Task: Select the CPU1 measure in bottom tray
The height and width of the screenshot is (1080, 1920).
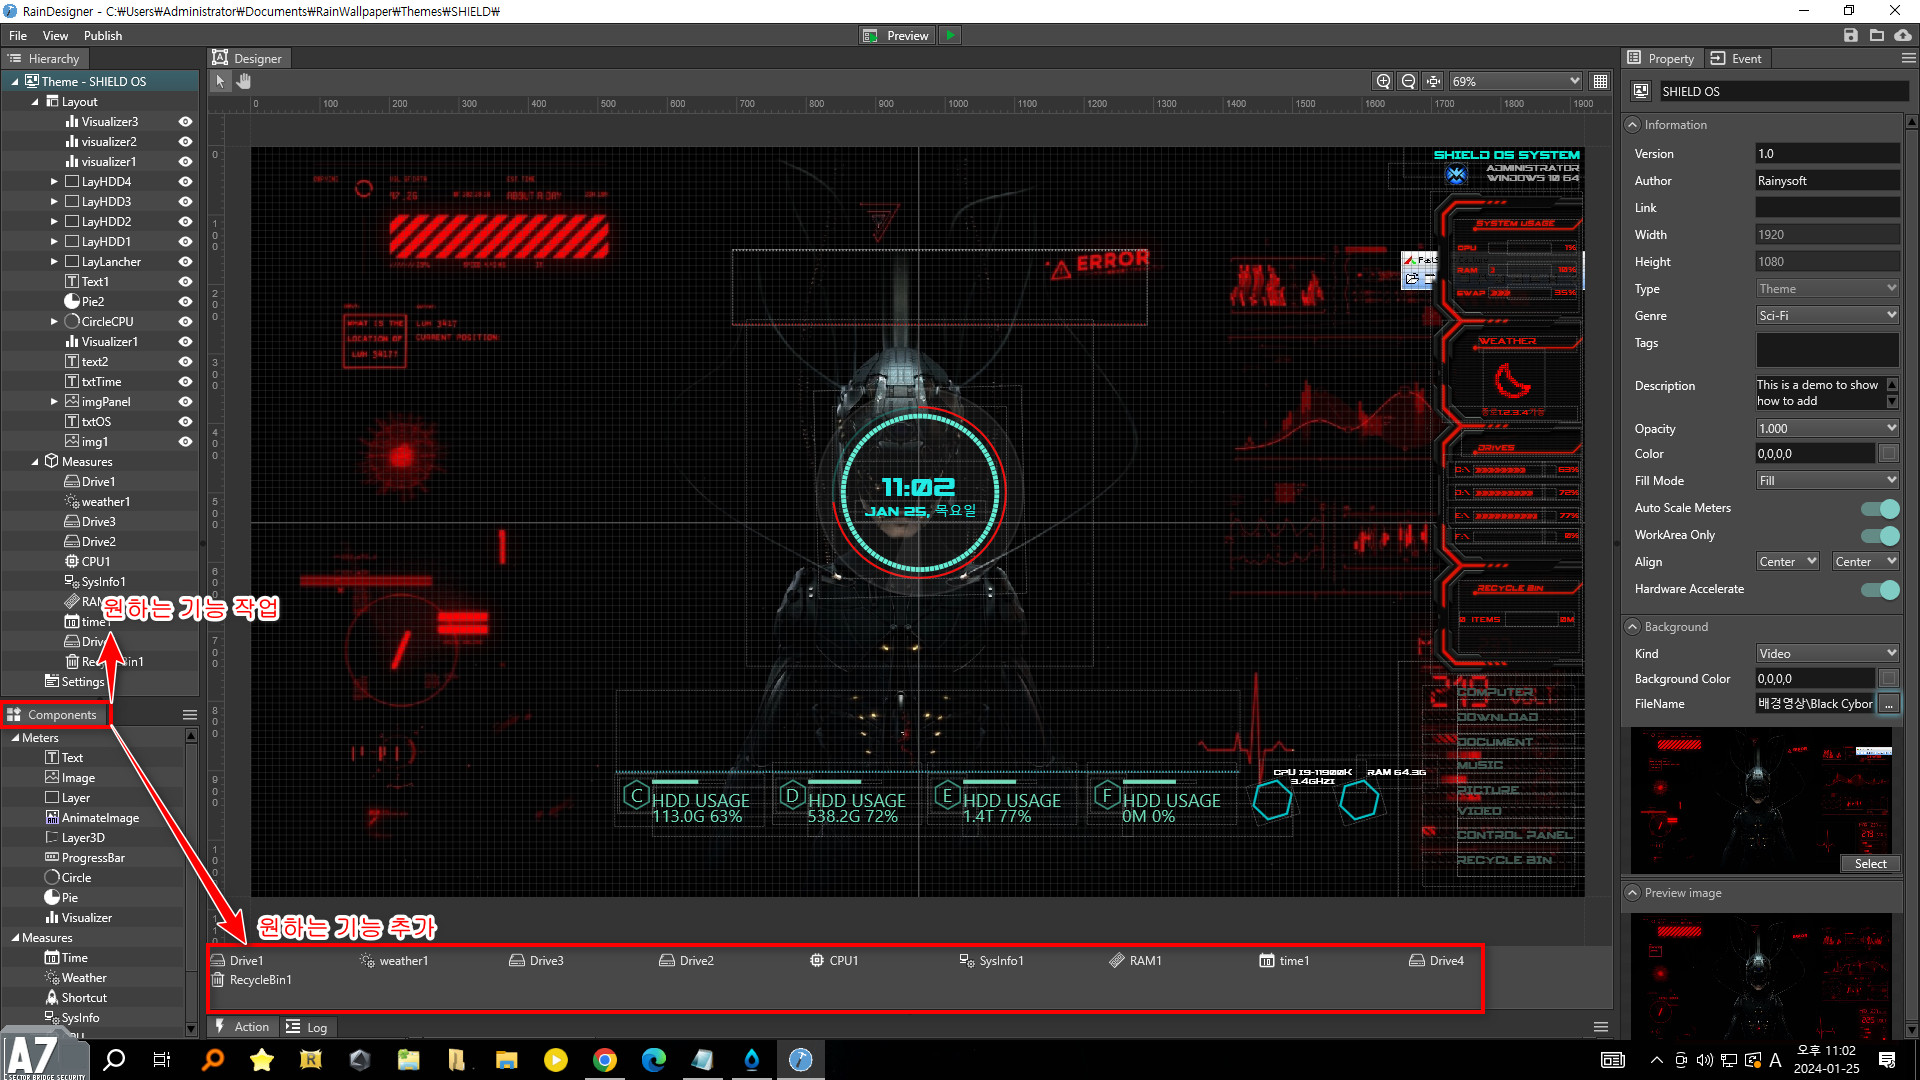Action: click(x=834, y=960)
